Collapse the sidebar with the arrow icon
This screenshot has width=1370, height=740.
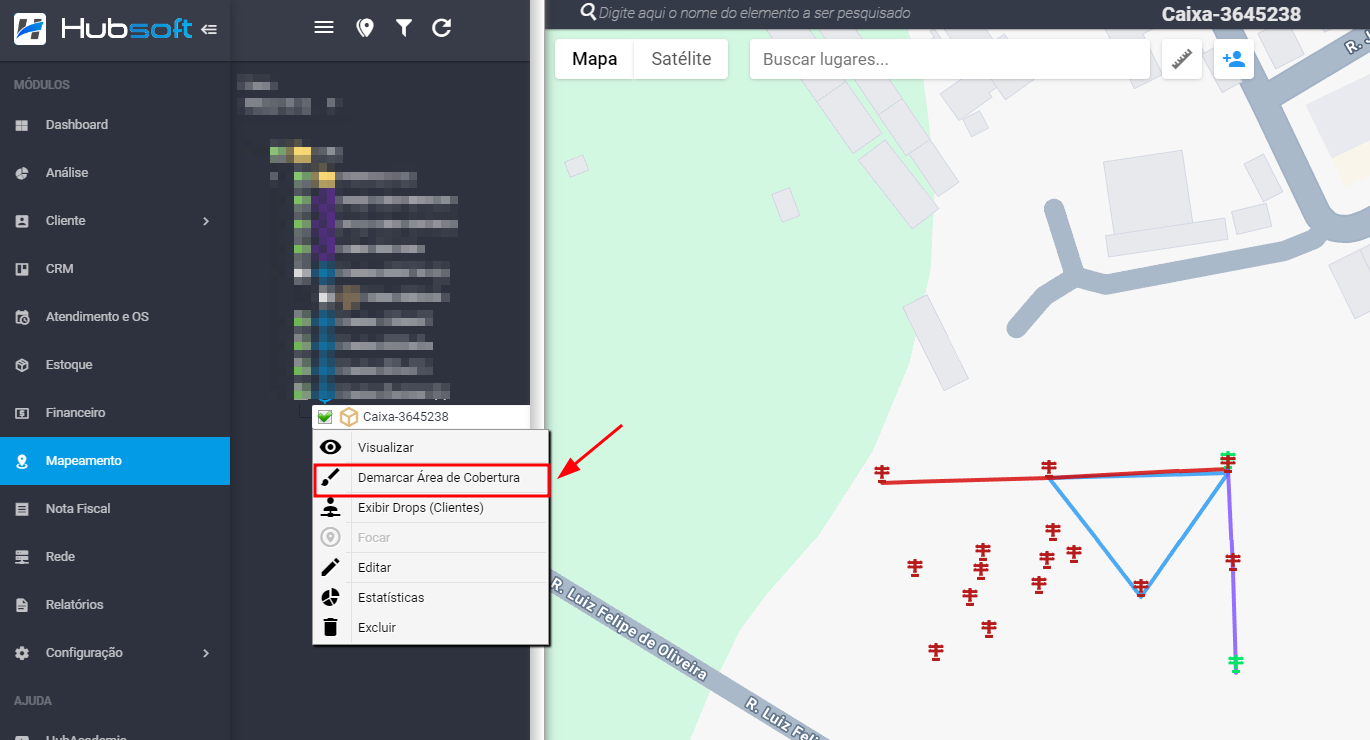point(209,29)
